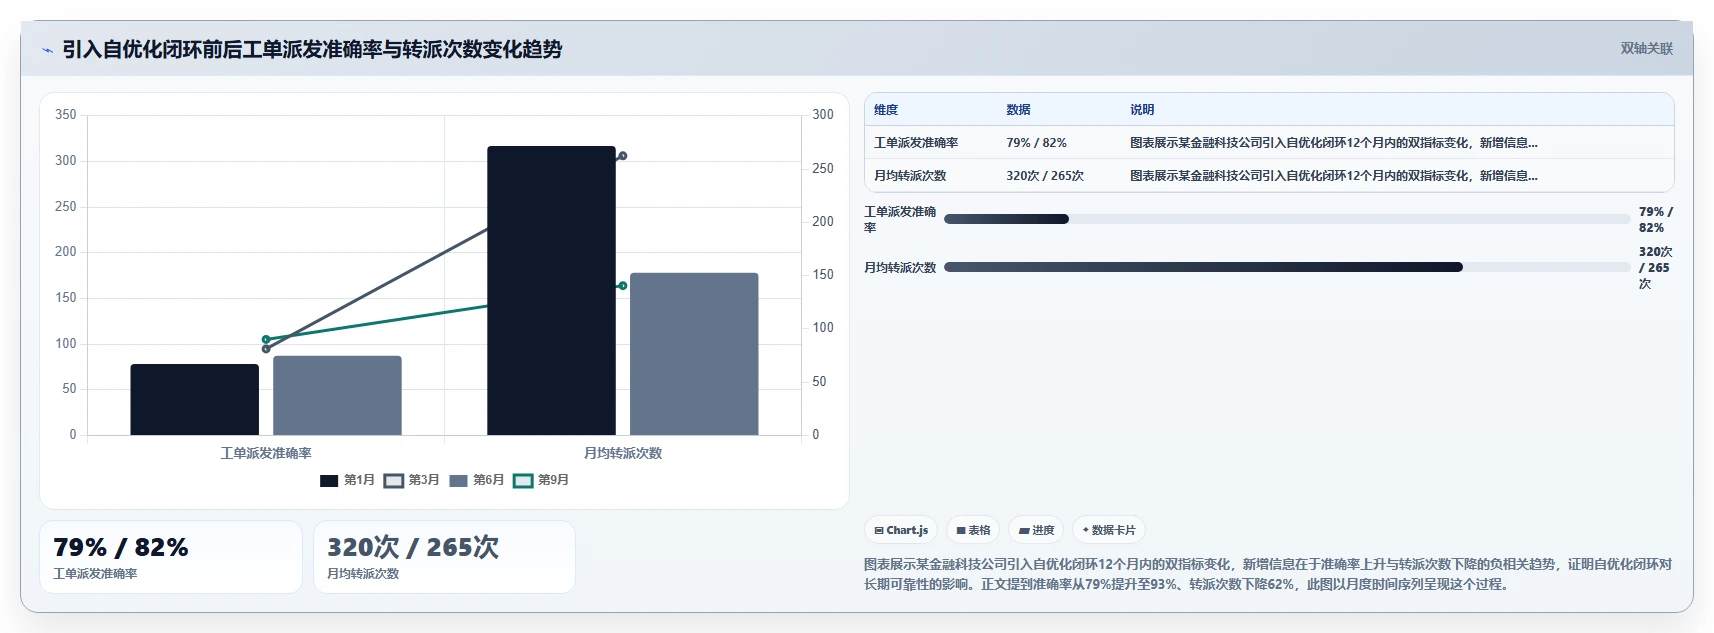The width and height of the screenshot is (1714, 633).
Task: Click the gray line point above 月均转派次数
Action: coord(623,156)
